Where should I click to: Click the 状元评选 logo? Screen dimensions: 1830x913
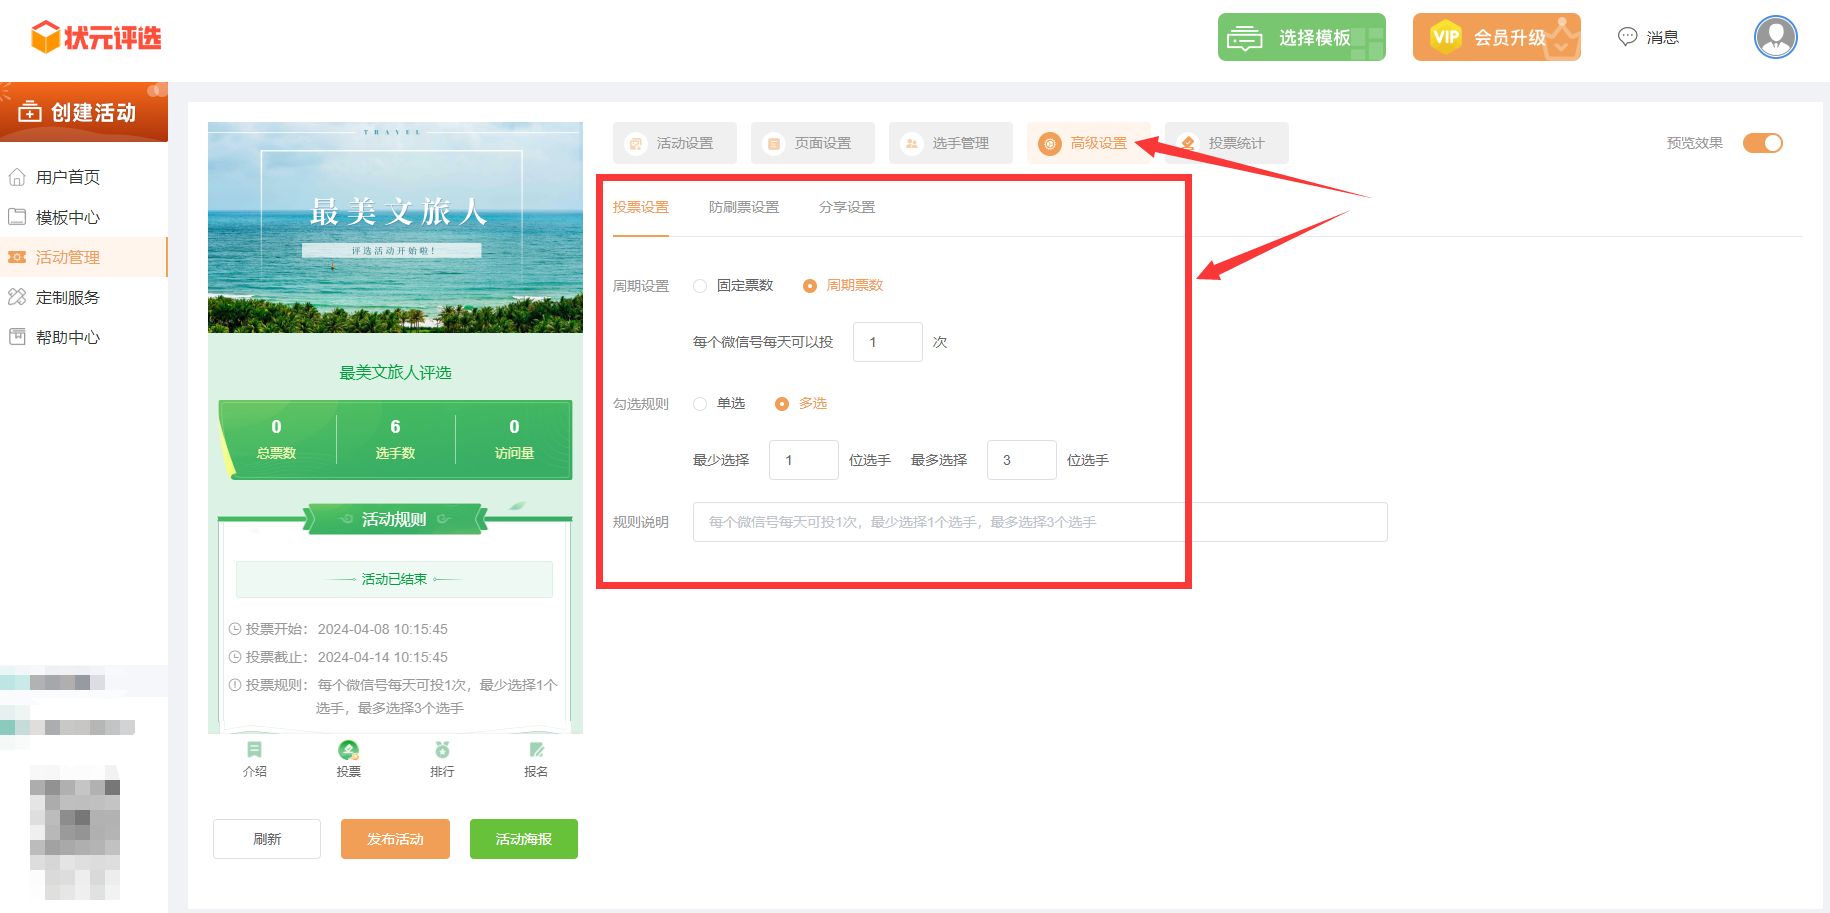(x=96, y=38)
